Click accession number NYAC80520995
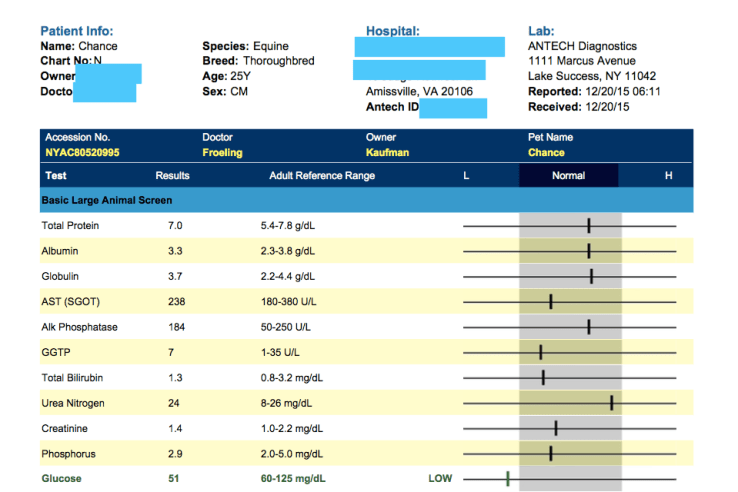Image resolution: width=738 pixels, height=492 pixels. point(82,153)
